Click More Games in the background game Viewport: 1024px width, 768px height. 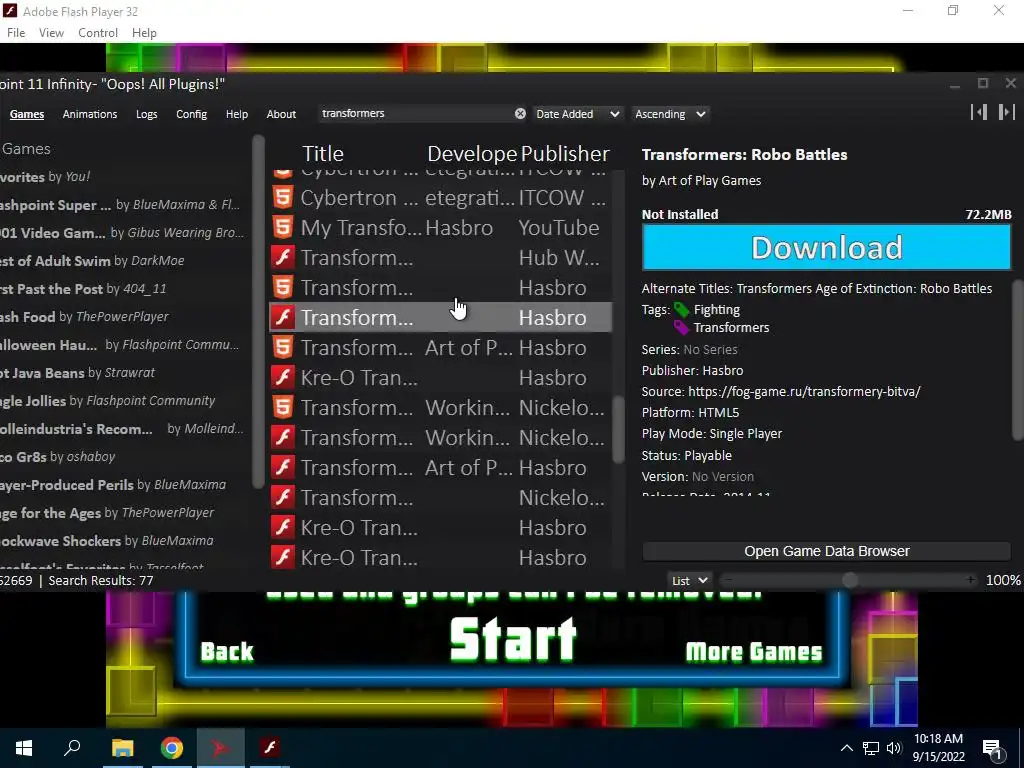point(754,651)
